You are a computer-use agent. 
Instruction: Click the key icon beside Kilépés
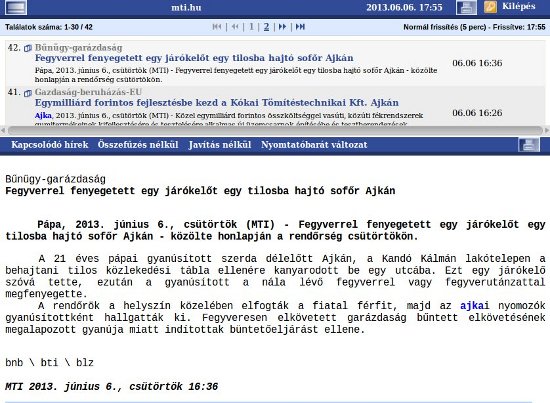[490, 7]
